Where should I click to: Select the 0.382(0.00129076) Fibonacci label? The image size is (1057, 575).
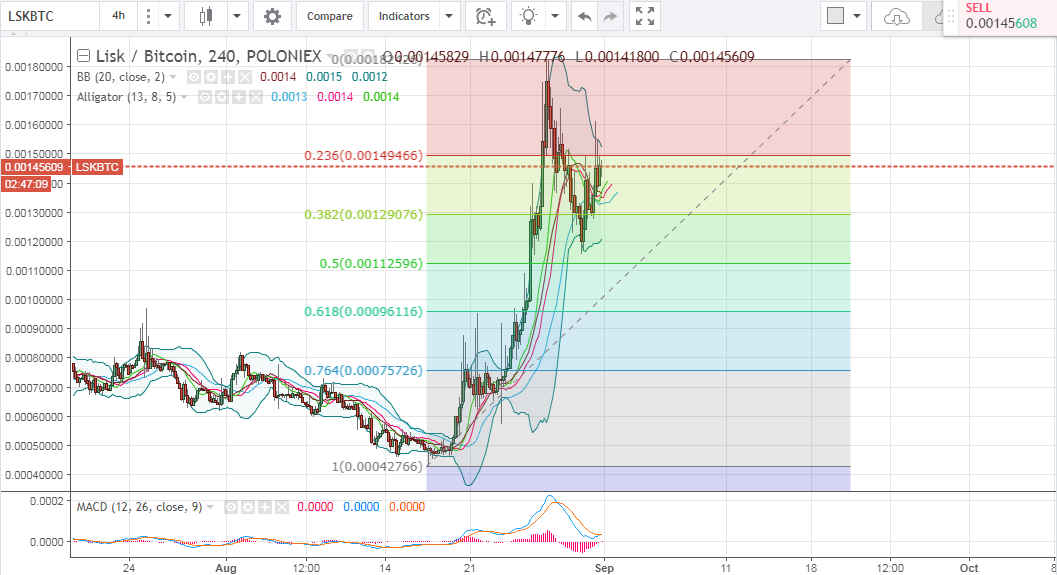pos(363,214)
